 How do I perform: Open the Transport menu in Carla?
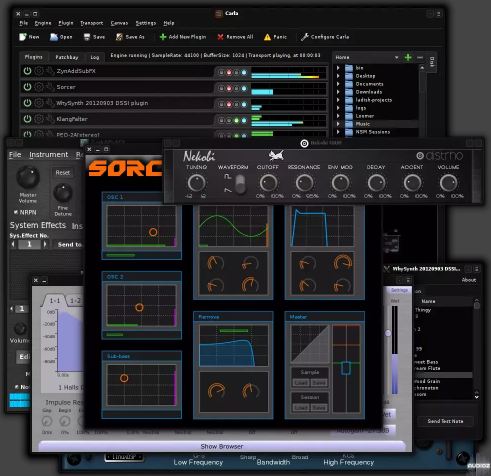coord(92,23)
